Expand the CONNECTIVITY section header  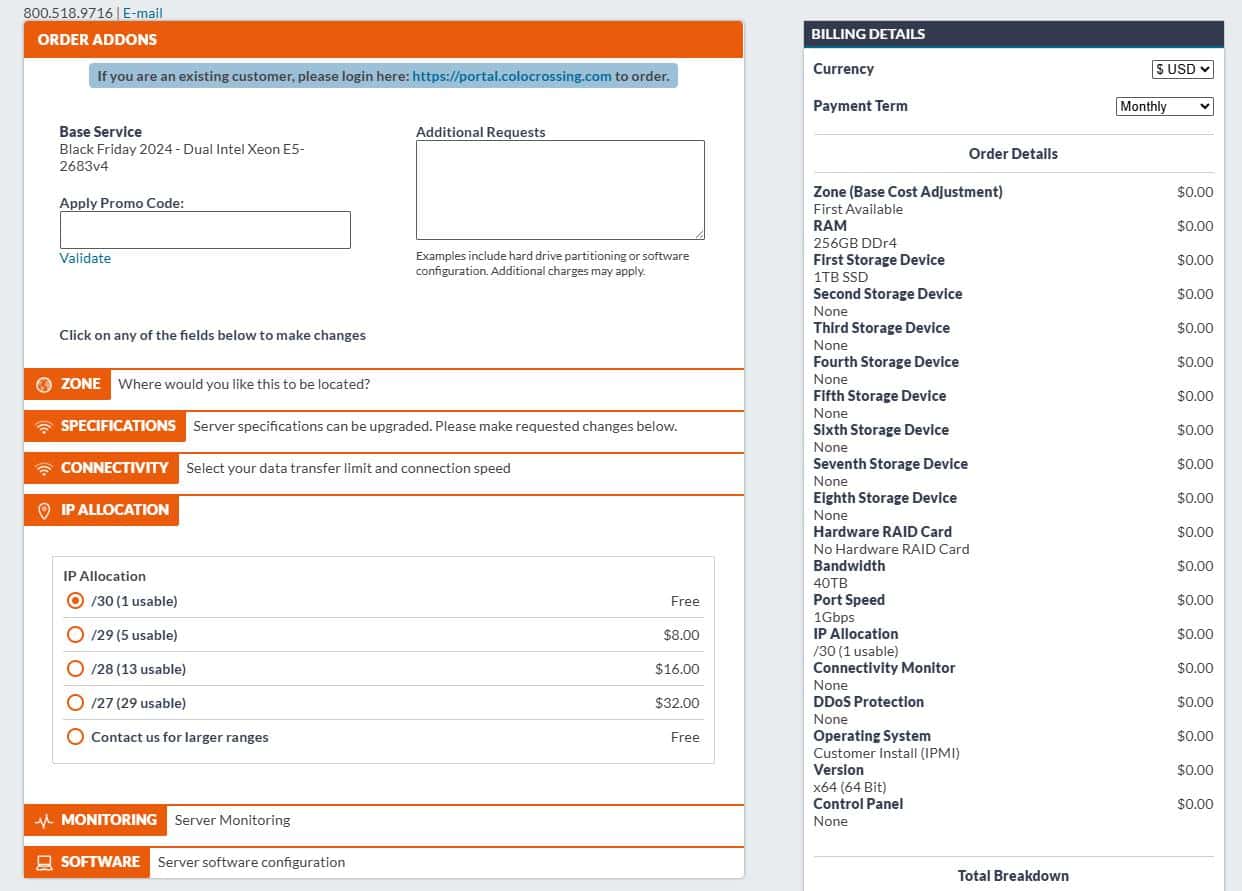tap(114, 468)
